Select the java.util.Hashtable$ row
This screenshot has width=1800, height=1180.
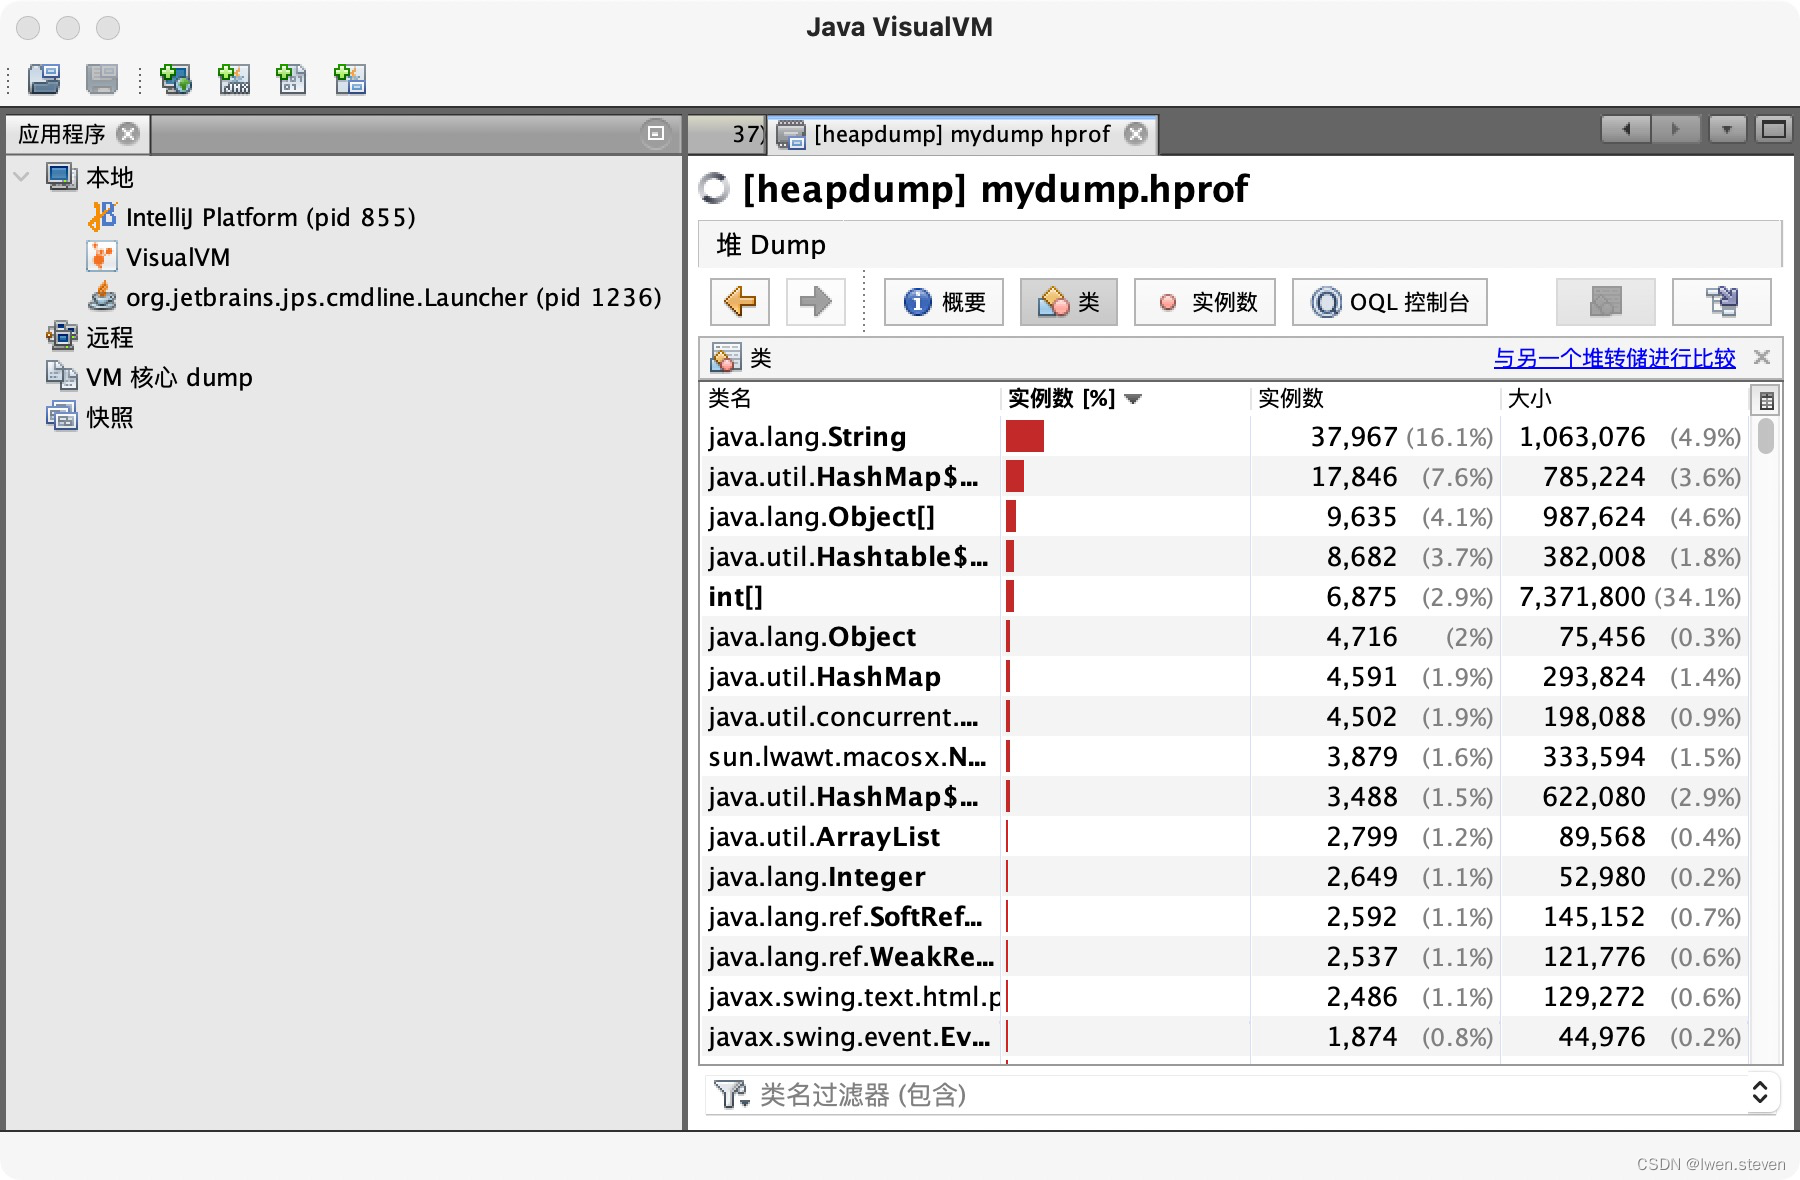coord(1225,557)
